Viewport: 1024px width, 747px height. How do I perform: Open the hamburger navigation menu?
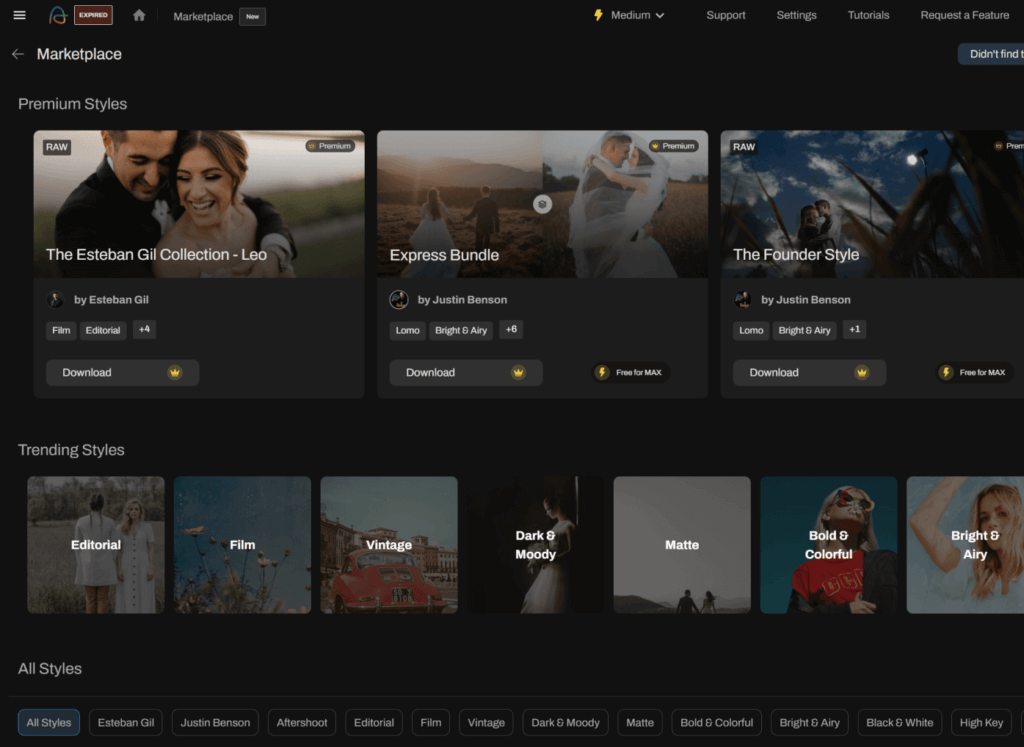click(18, 15)
